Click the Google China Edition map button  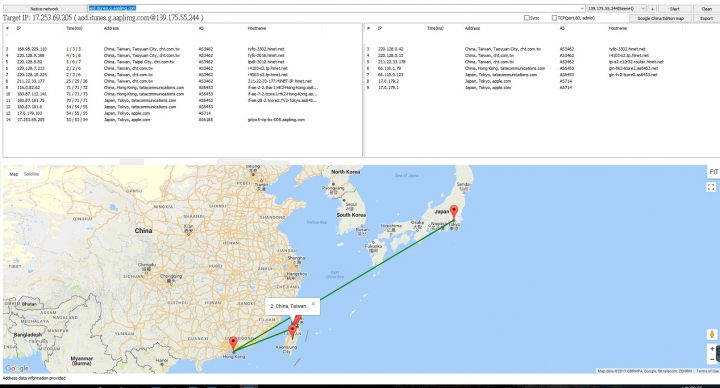[660, 18]
